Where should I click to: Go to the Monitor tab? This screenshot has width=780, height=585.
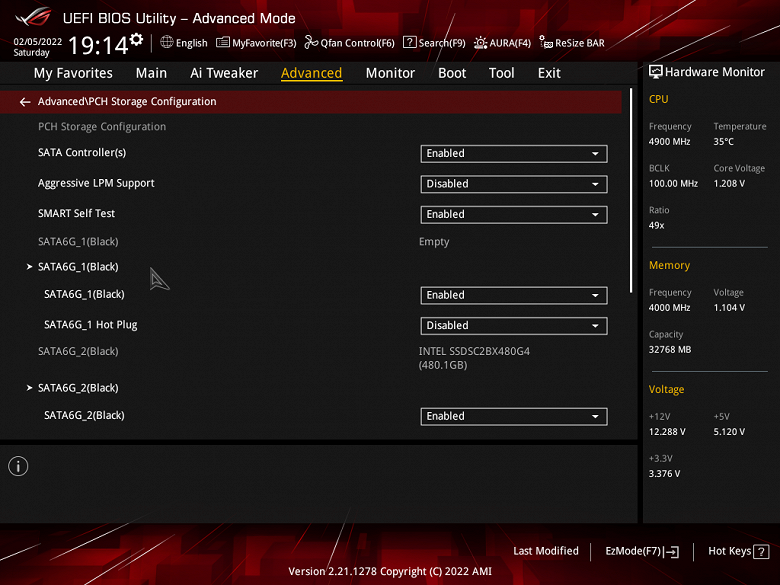(390, 73)
